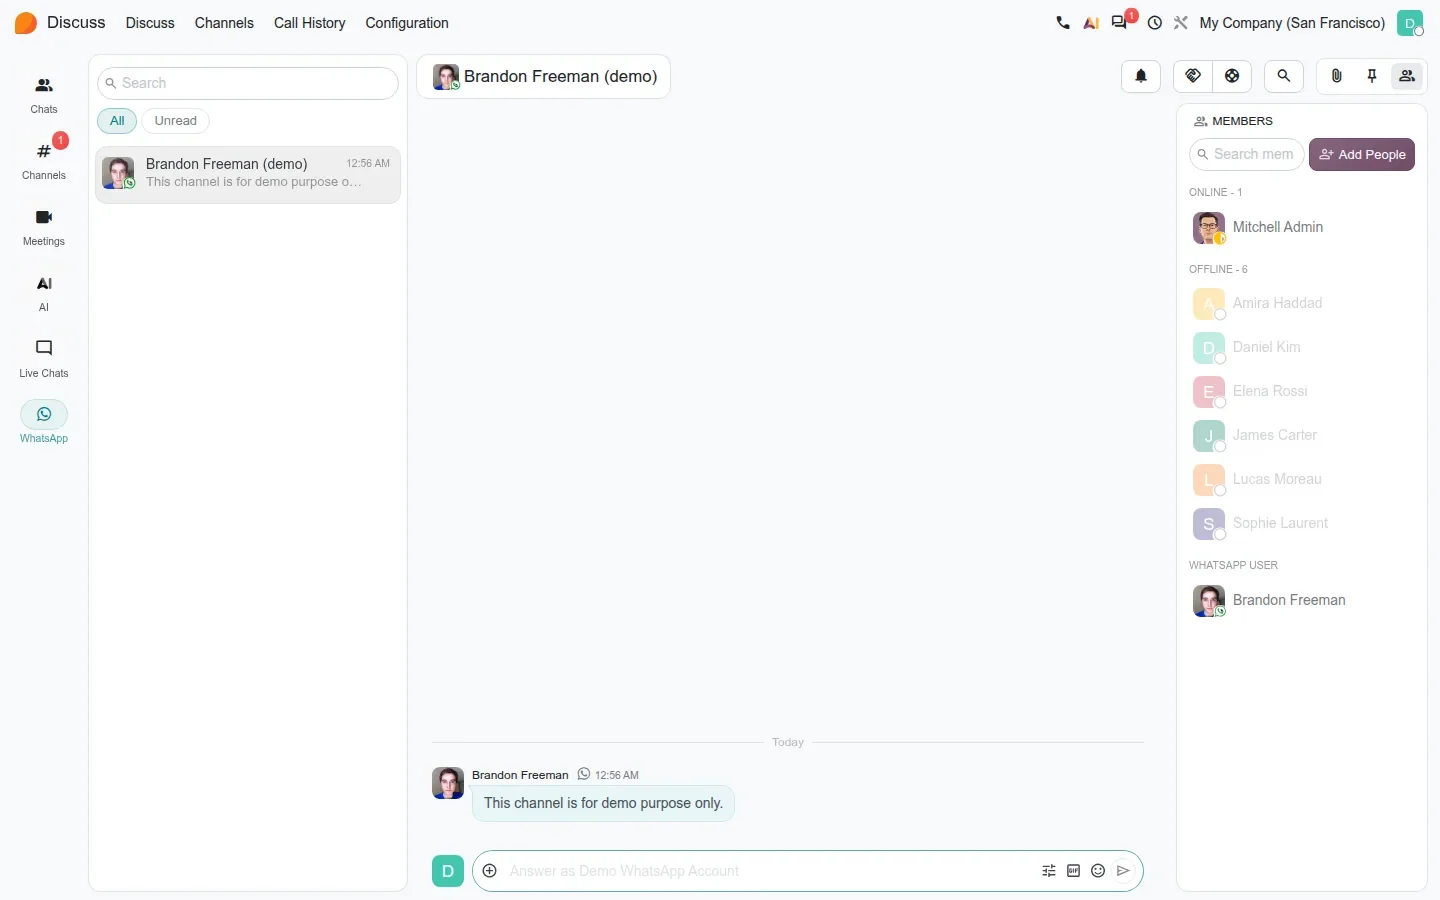The image size is (1440, 900).
Task: Select the Unread filter in chat list
Action: pos(176,121)
